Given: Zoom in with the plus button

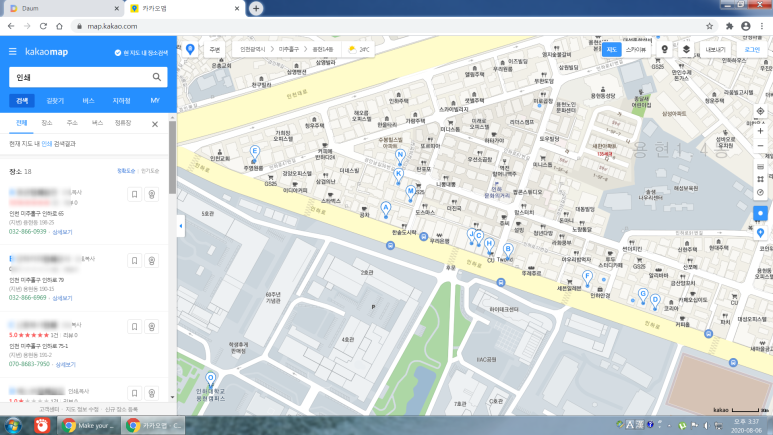Looking at the screenshot, I should pyautogui.click(x=760, y=131).
